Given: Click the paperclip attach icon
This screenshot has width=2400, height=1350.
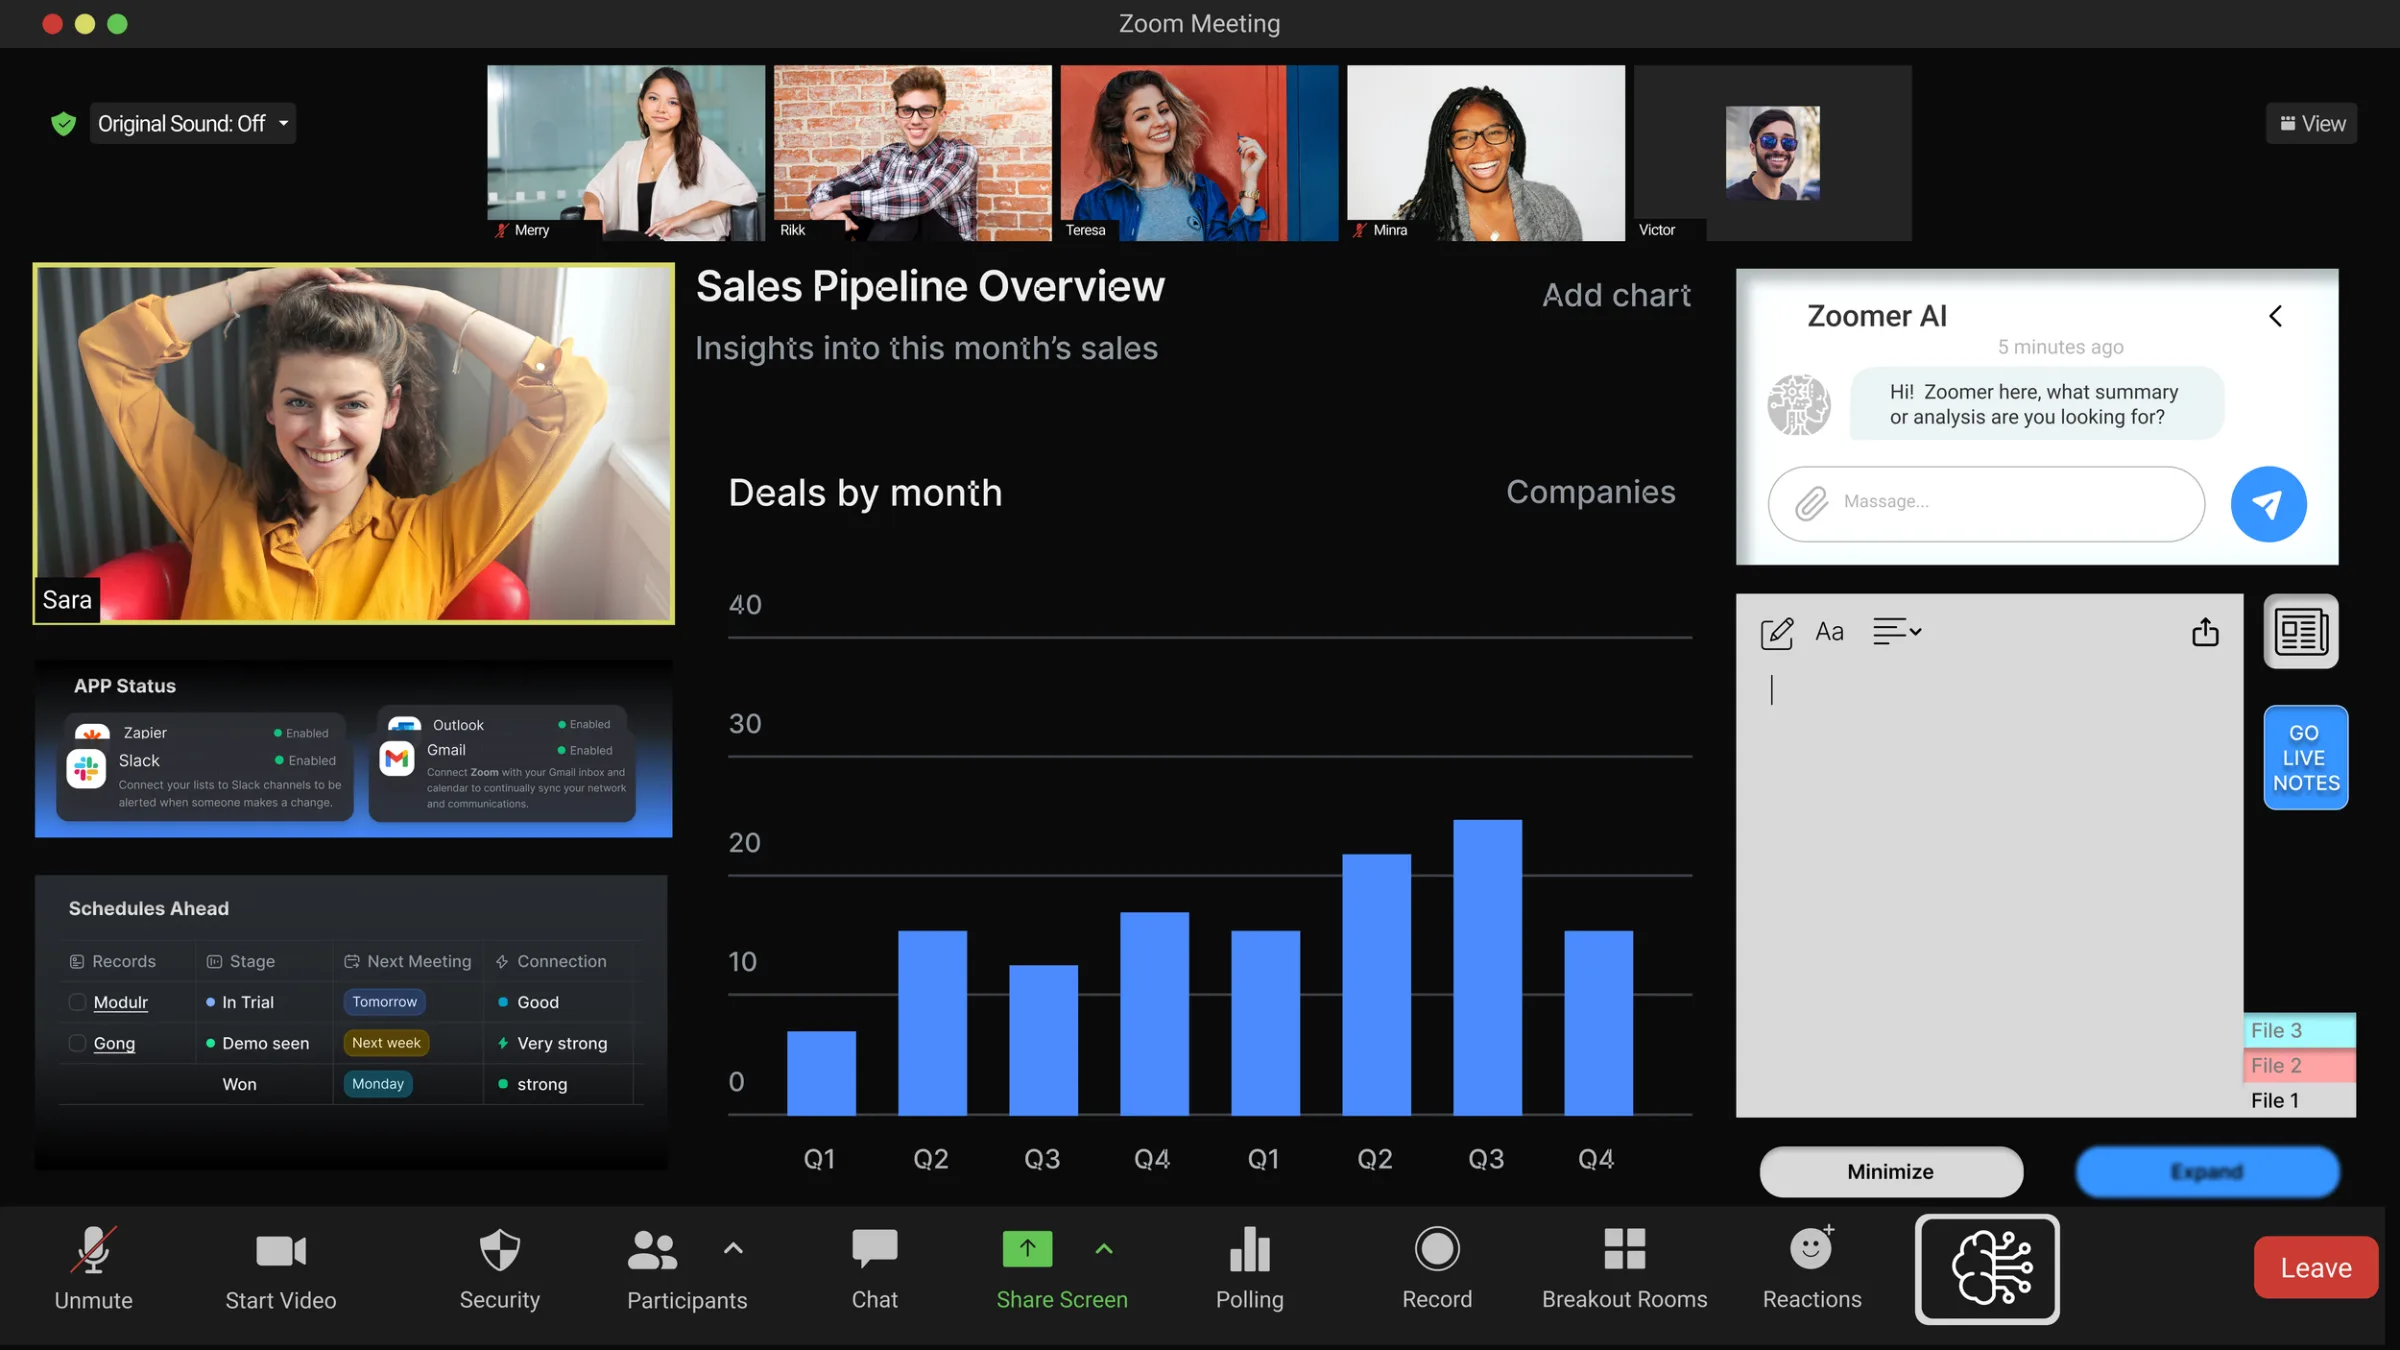Looking at the screenshot, I should point(1811,503).
